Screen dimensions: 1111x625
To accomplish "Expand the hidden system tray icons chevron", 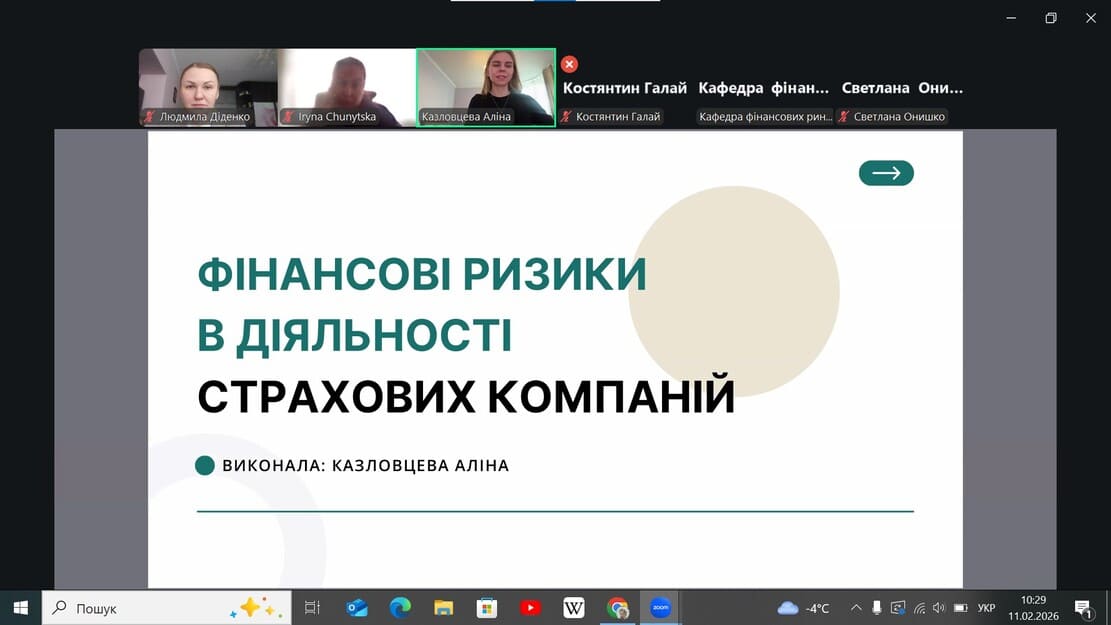I will tap(856, 607).
